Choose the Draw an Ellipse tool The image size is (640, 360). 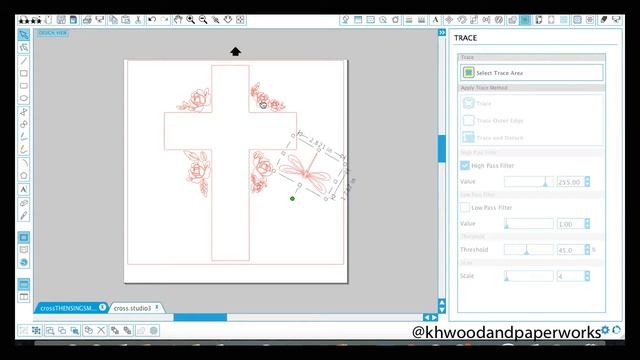pos(24,98)
